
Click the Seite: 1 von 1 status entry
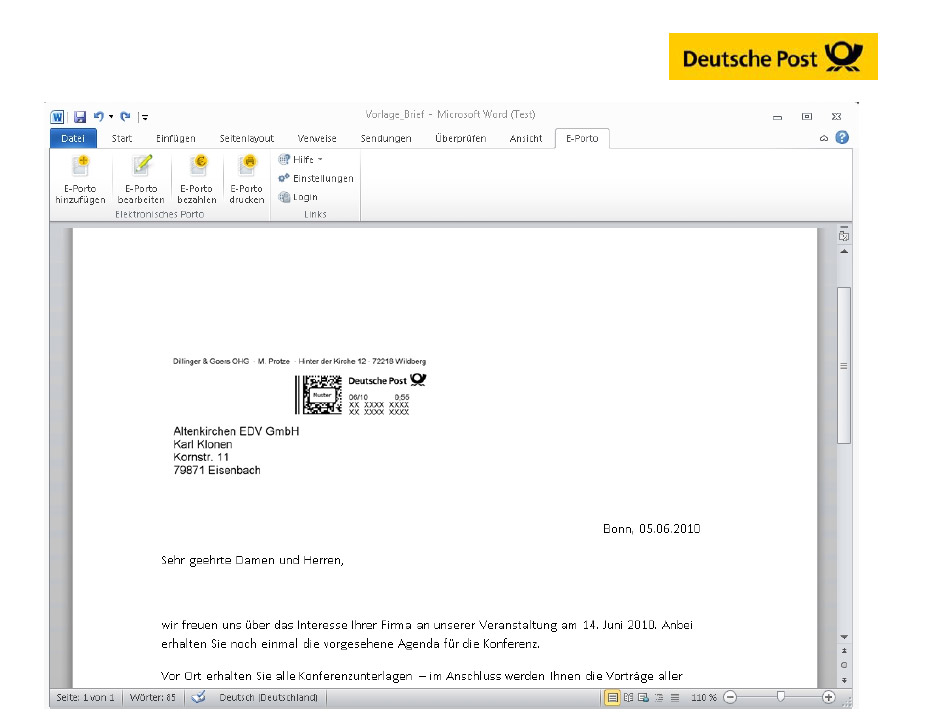pos(86,698)
